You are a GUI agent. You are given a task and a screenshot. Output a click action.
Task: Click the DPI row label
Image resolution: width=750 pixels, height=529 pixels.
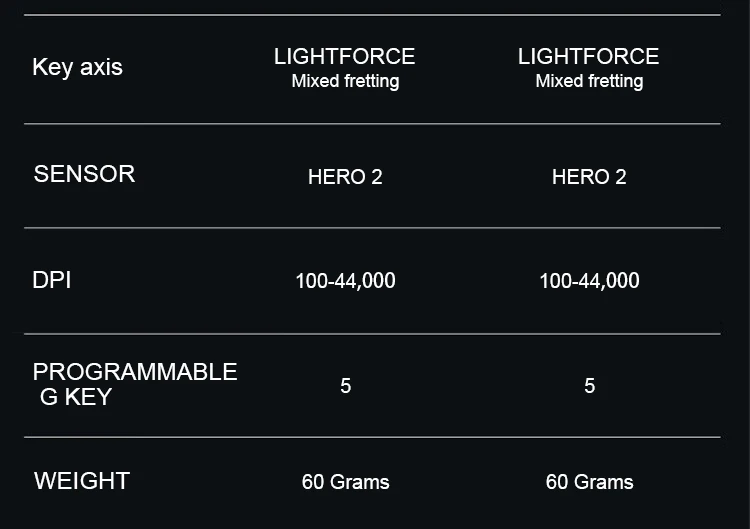(52, 280)
